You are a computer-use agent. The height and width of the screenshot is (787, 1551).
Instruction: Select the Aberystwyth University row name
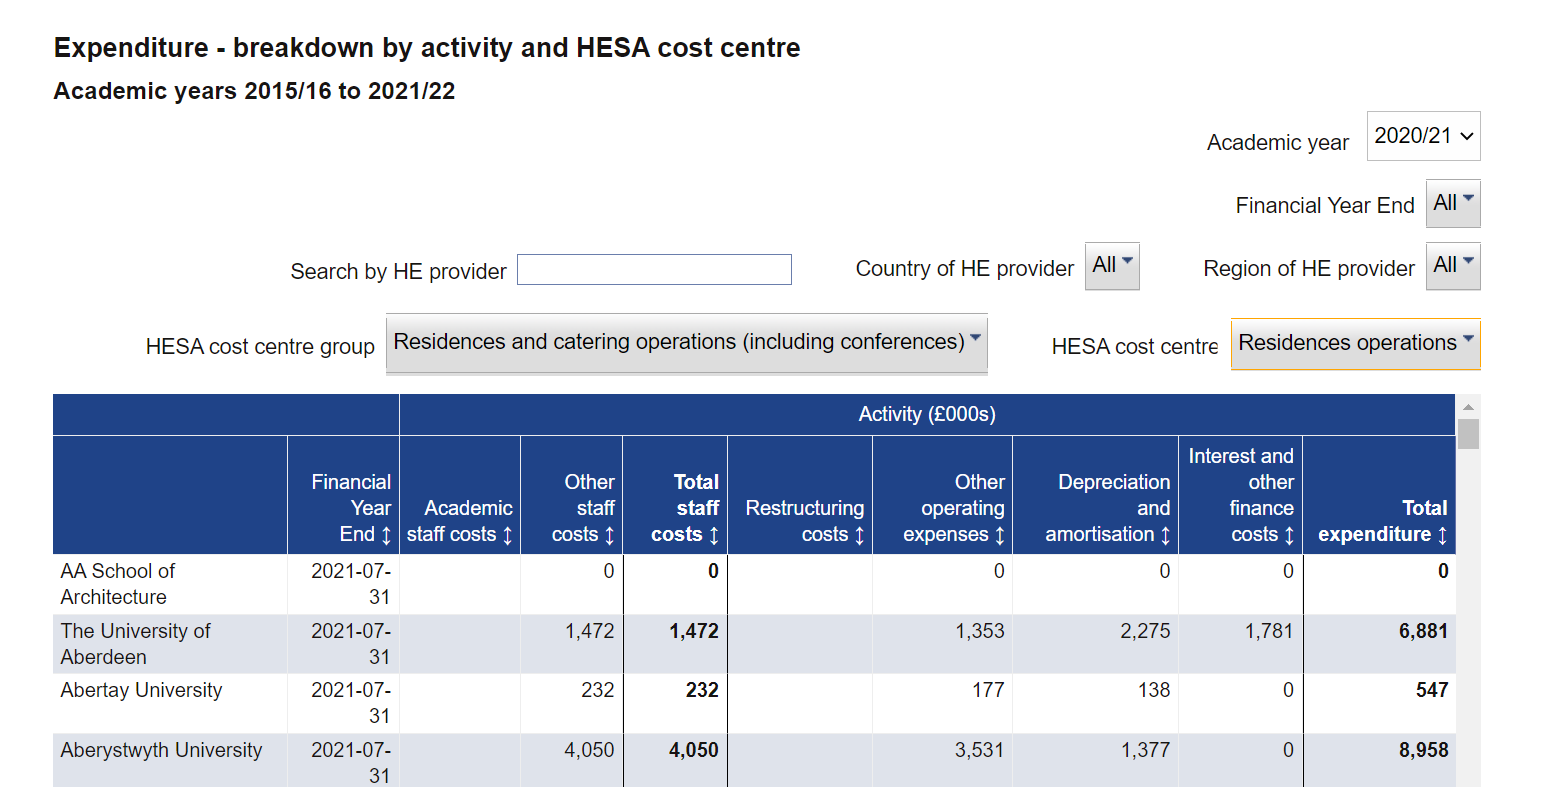click(x=161, y=750)
